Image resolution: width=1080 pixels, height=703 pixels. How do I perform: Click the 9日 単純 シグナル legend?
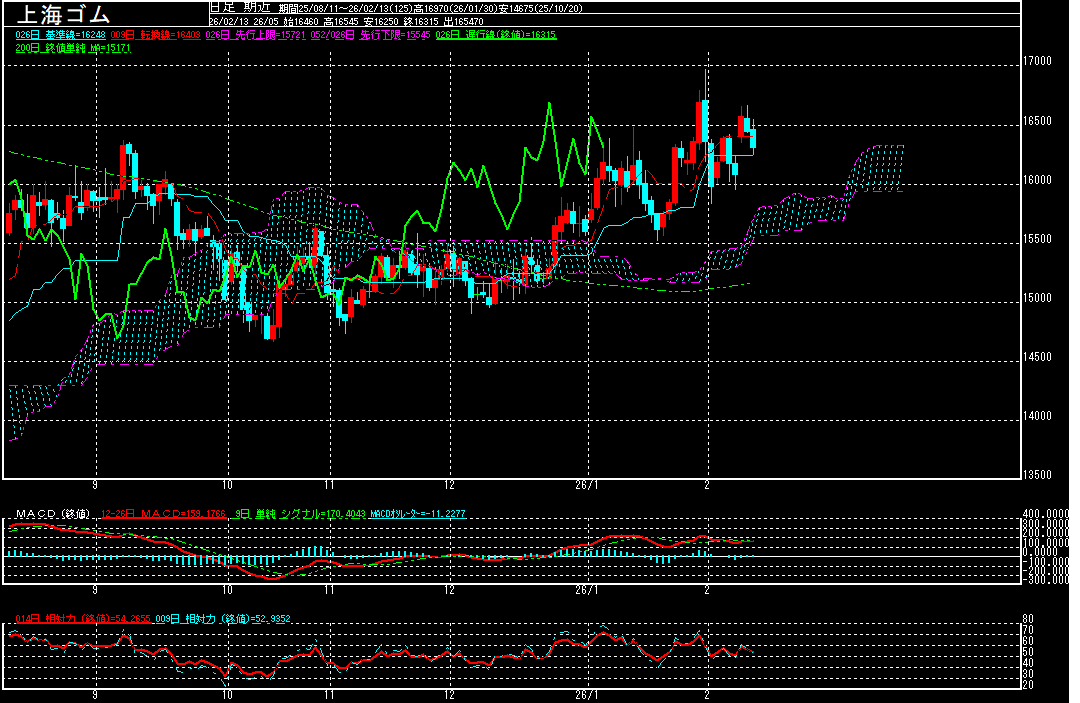299,514
